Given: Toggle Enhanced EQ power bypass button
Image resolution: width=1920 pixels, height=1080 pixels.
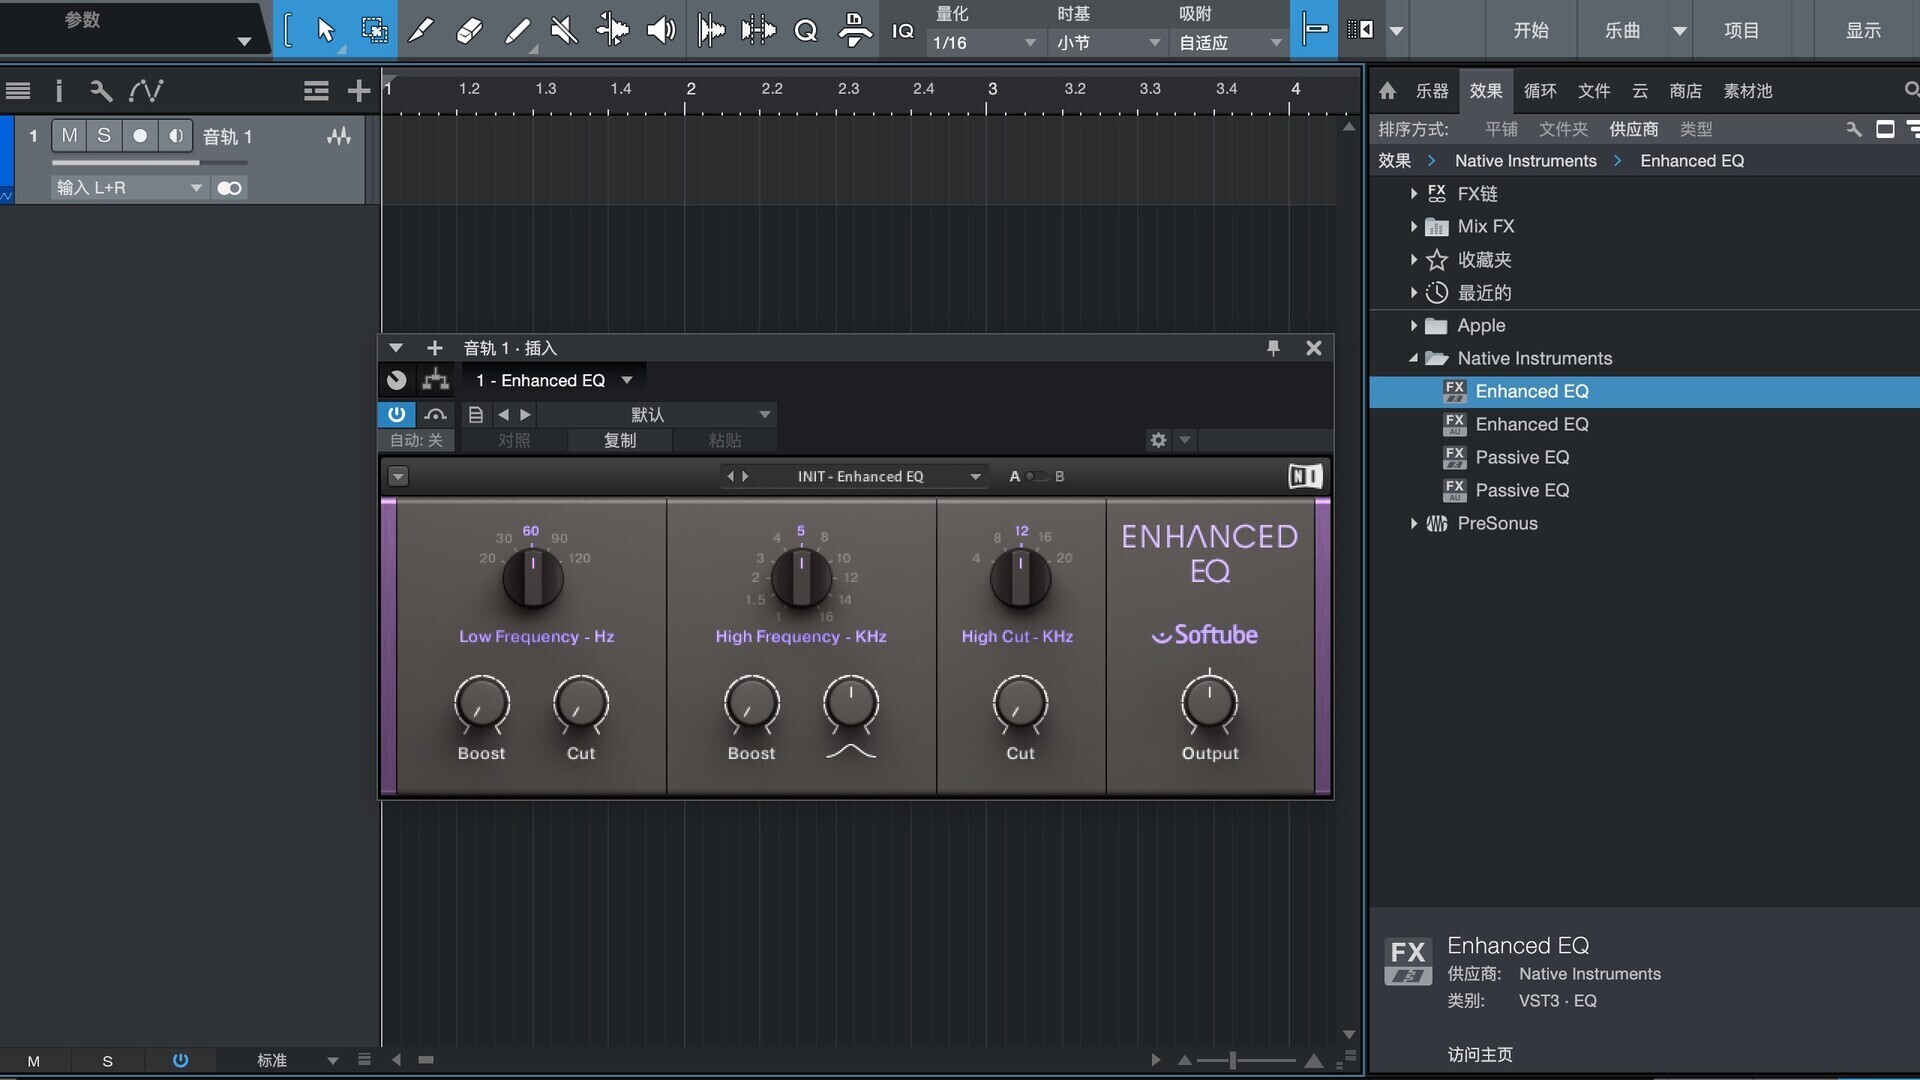Looking at the screenshot, I should coord(396,414).
